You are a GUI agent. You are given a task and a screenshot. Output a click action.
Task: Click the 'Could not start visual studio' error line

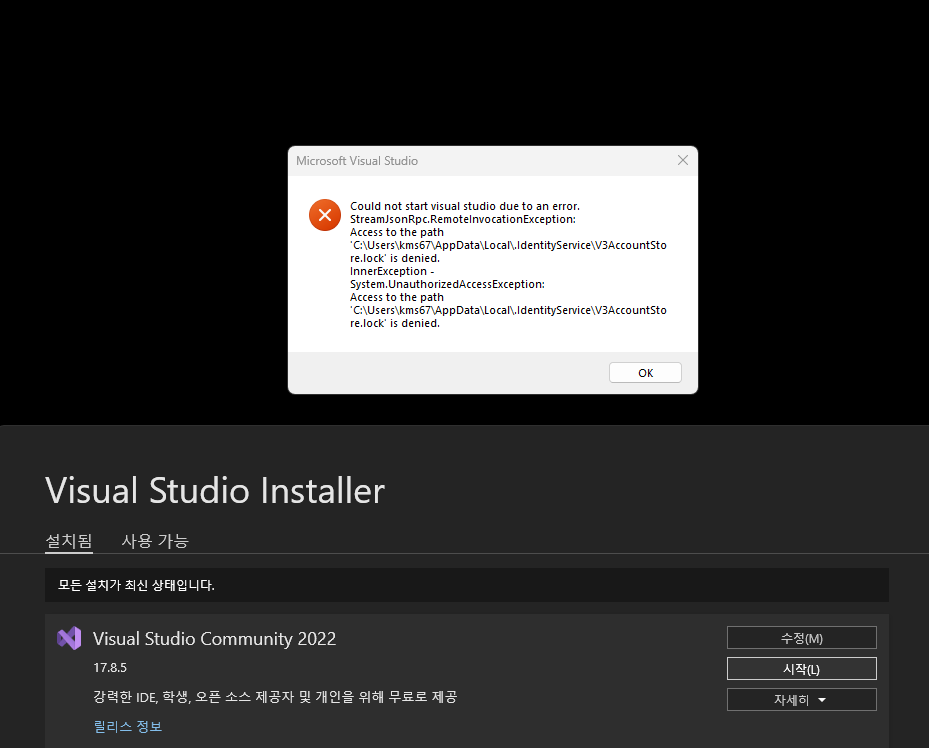464,206
